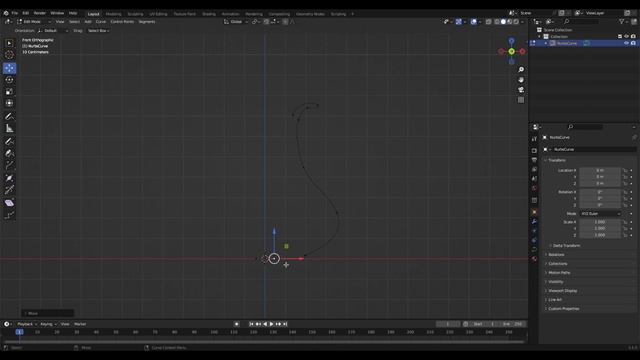
Task: Toggle NurbsCurve render camera icon in outliner
Action: (633, 43)
